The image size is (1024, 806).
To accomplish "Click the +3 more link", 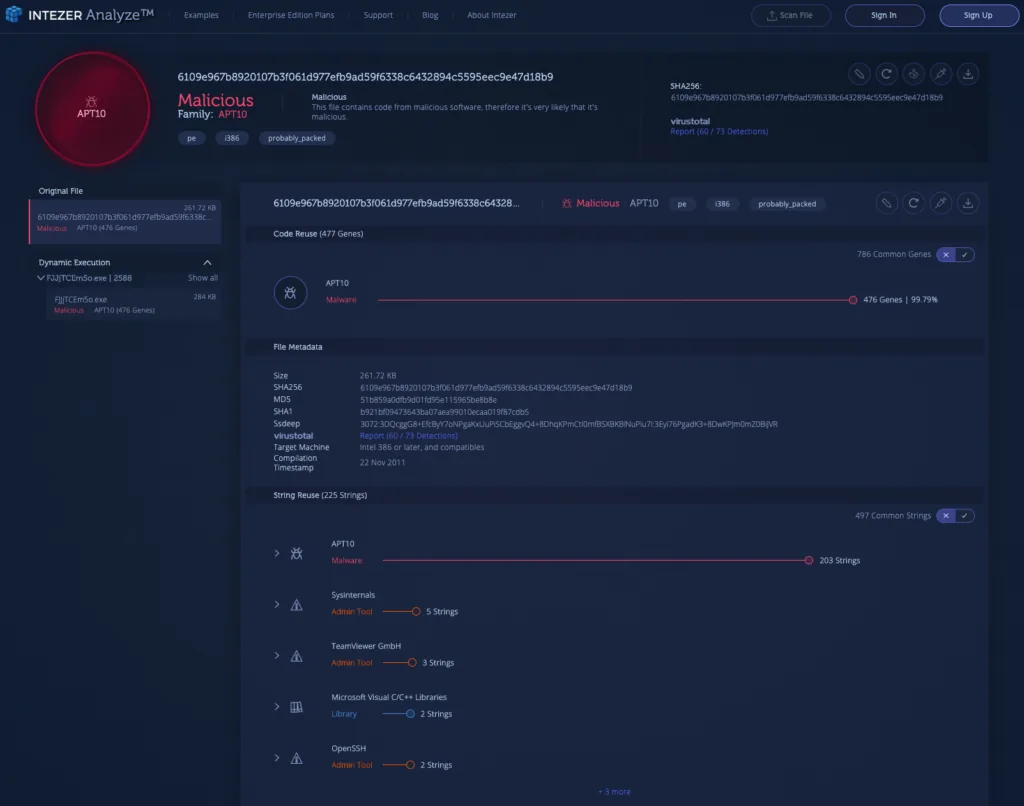I will [615, 792].
